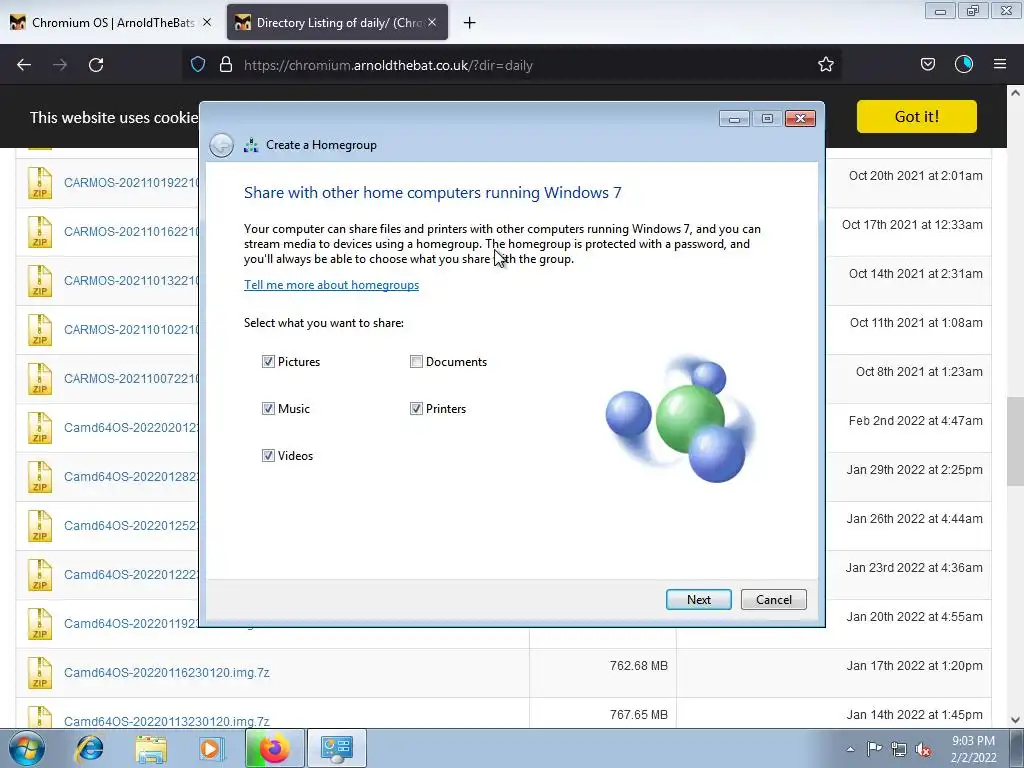This screenshot has height=768, width=1024.
Task: Click Control Panel homegroup taskbar button
Action: point(336,748)
